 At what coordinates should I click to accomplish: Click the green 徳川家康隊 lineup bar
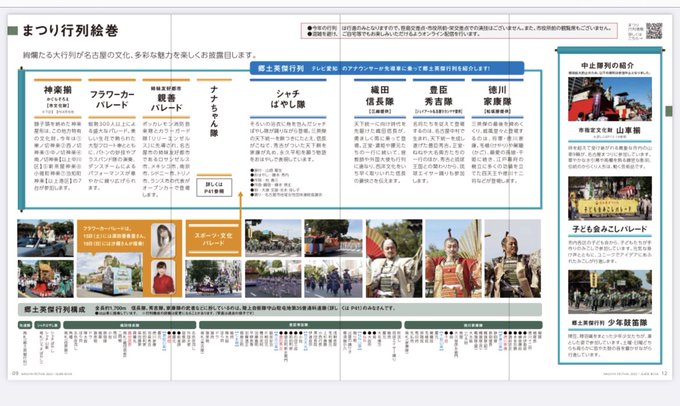point(473,325)
